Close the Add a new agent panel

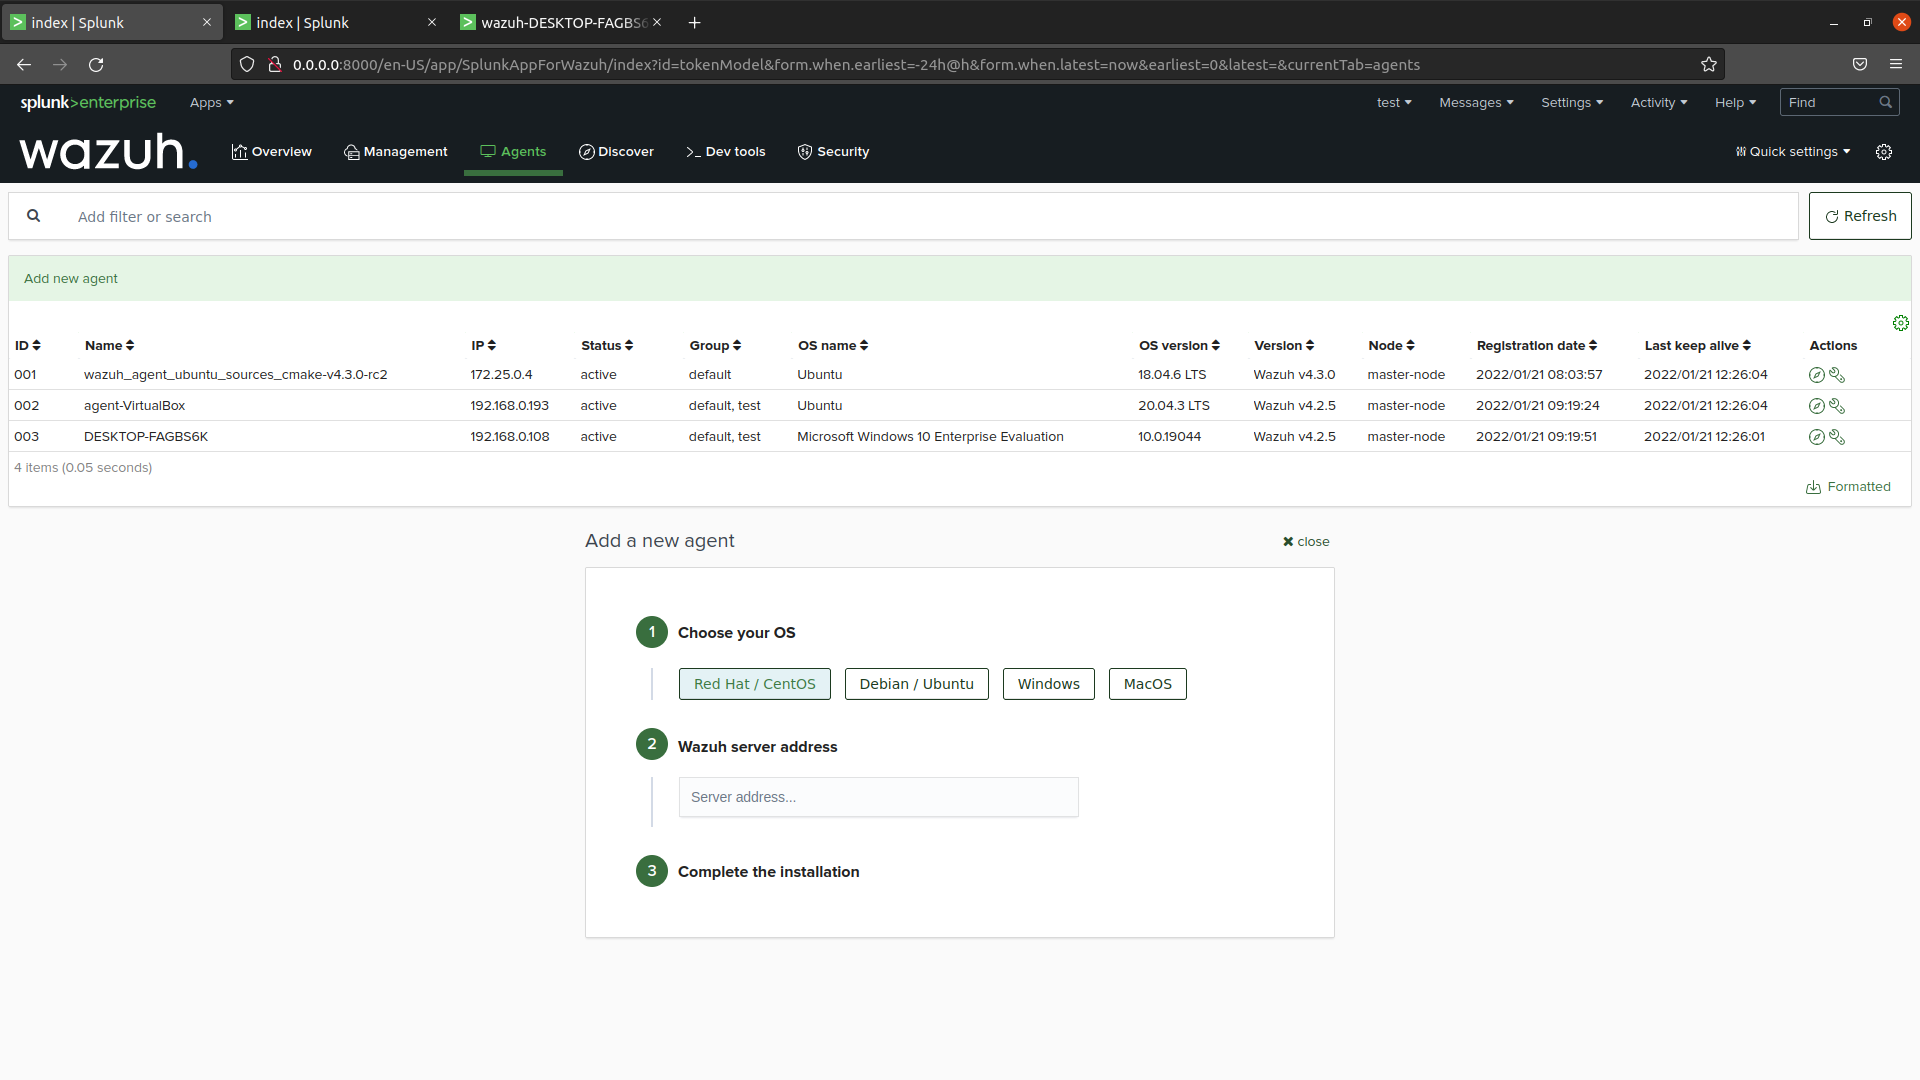1306,542
